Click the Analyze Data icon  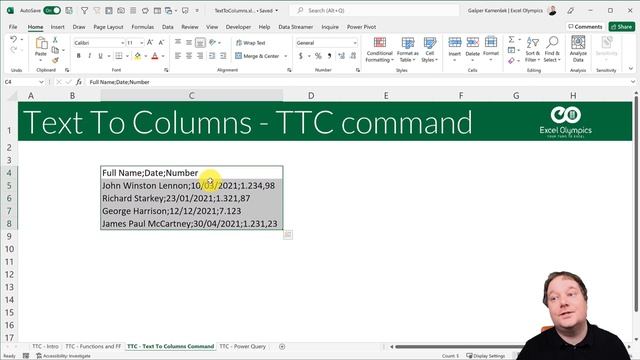pyautogui.click(x=578, y=42)
